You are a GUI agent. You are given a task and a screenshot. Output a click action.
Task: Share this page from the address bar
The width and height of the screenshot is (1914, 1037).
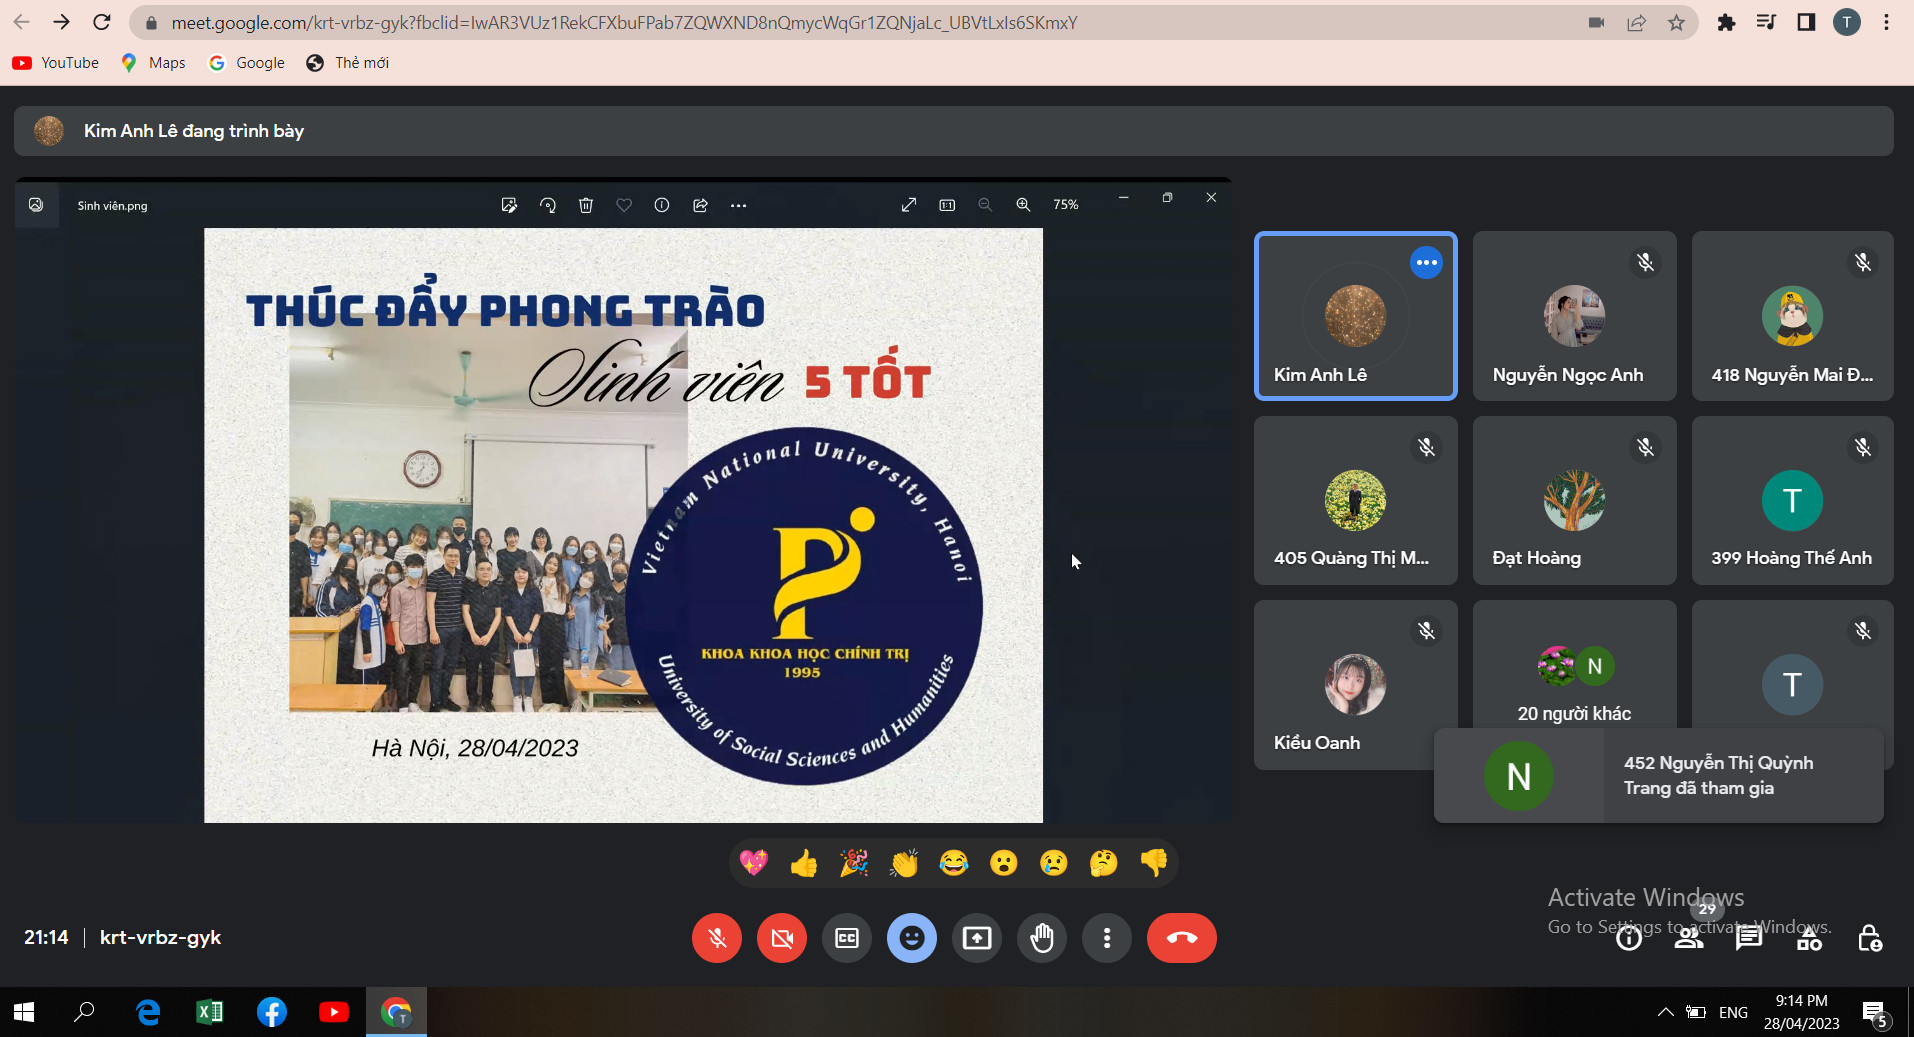pos(1637,22)
